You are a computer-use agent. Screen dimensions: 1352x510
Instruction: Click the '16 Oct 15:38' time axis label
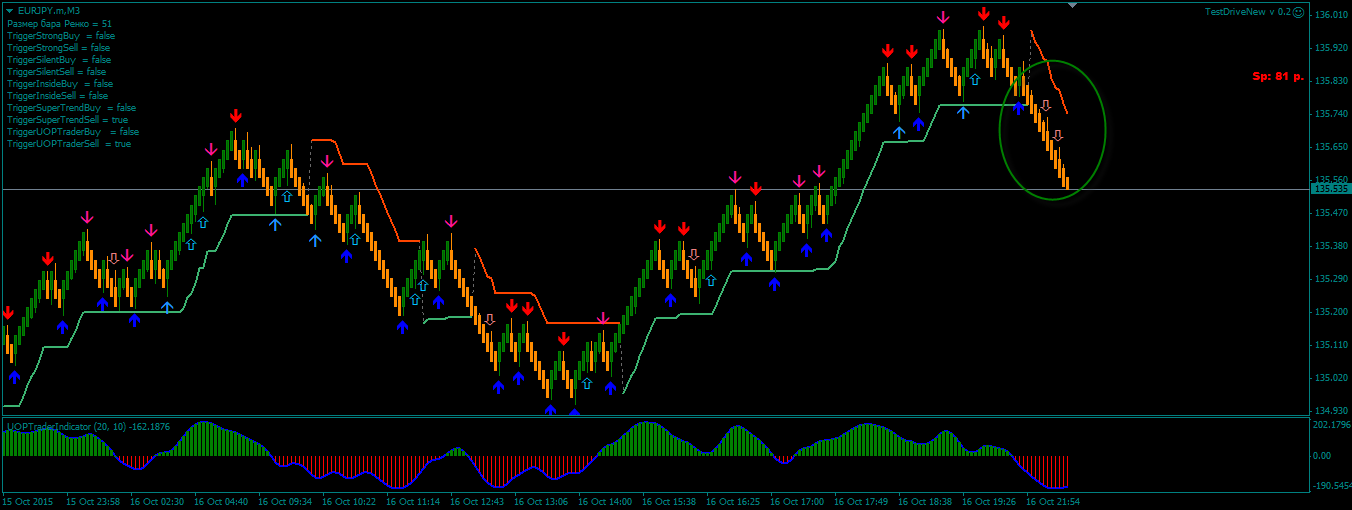tap(669, 501)
